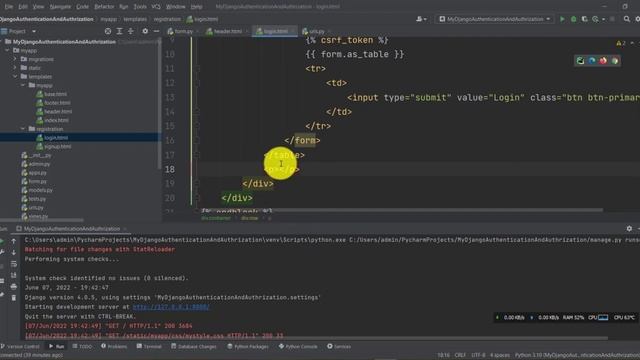
Task: Click the Run console horizontal scrollbar
Action: click(316, 338)
